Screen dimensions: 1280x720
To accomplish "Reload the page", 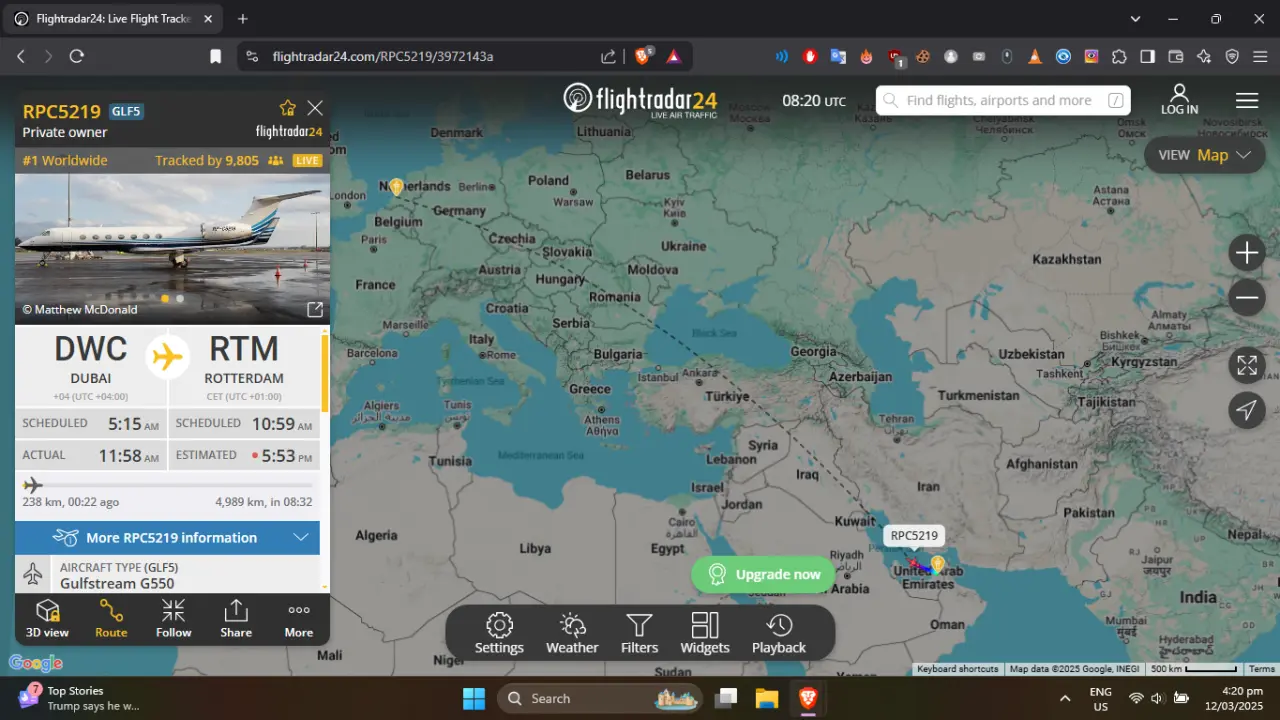I will click(77, 57).
